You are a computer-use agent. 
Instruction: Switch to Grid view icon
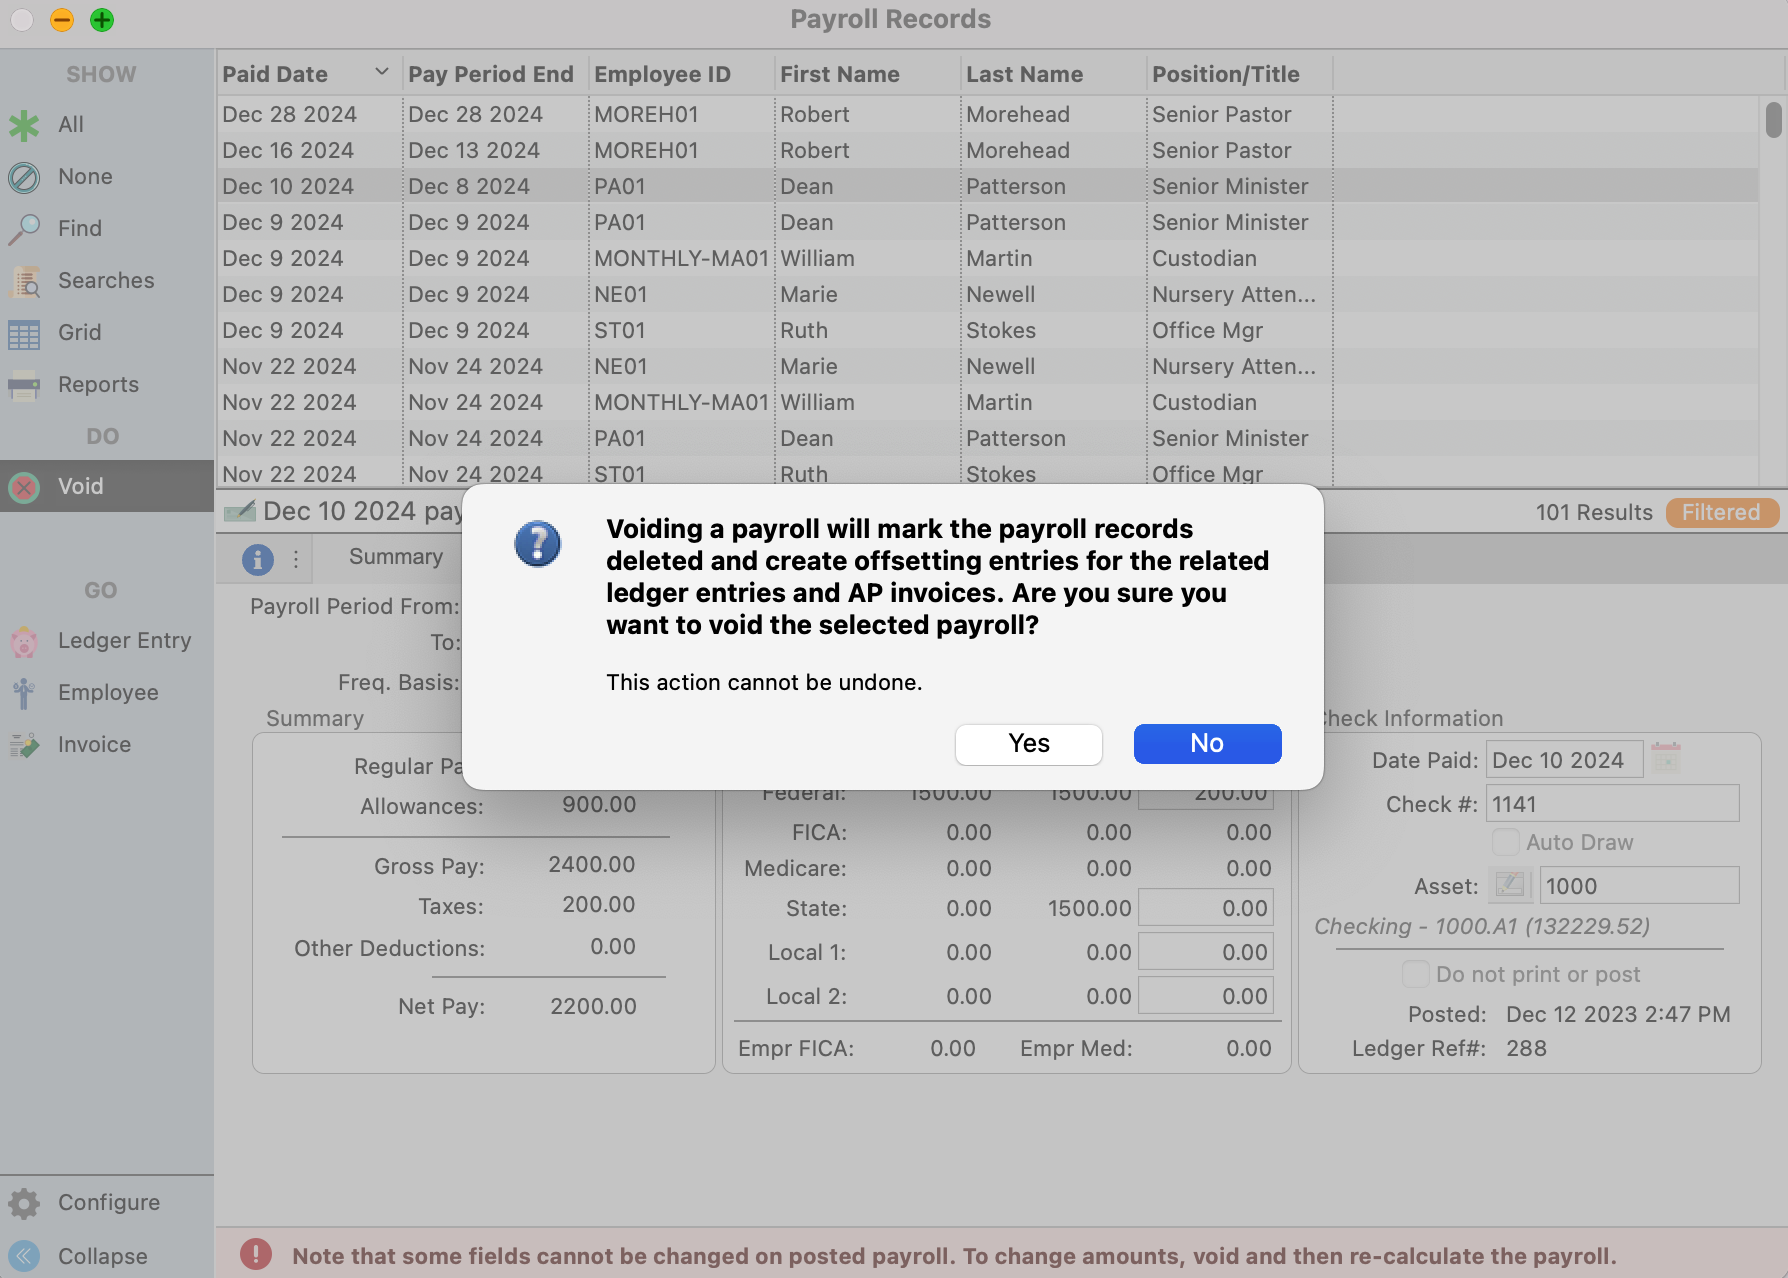24,333
